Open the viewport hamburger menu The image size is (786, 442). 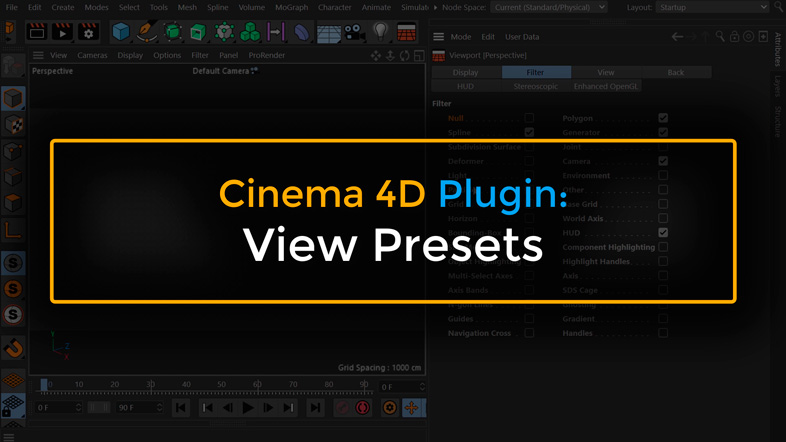[x=38, y=56]
